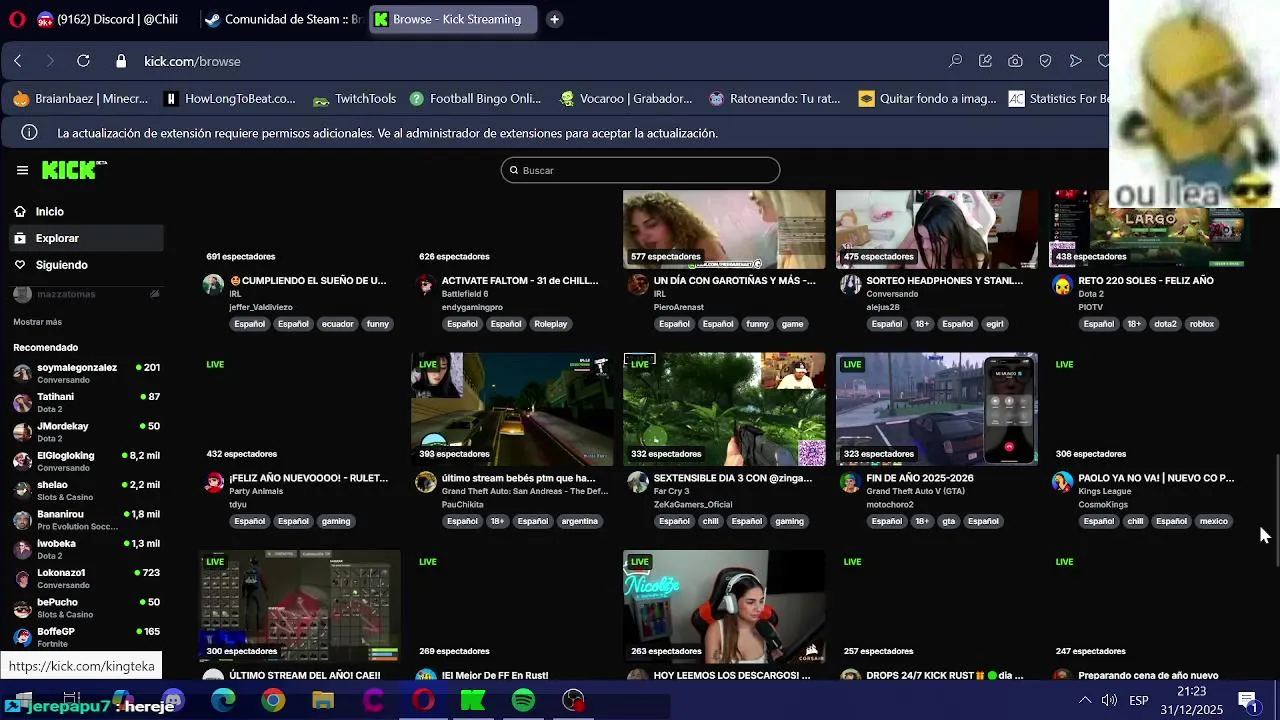Click the Opera menu logo

[x=16, y=19]
